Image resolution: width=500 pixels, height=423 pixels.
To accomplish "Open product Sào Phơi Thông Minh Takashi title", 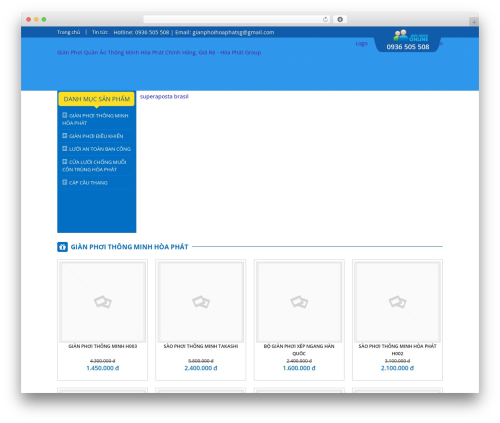I will tap(201, 346).
